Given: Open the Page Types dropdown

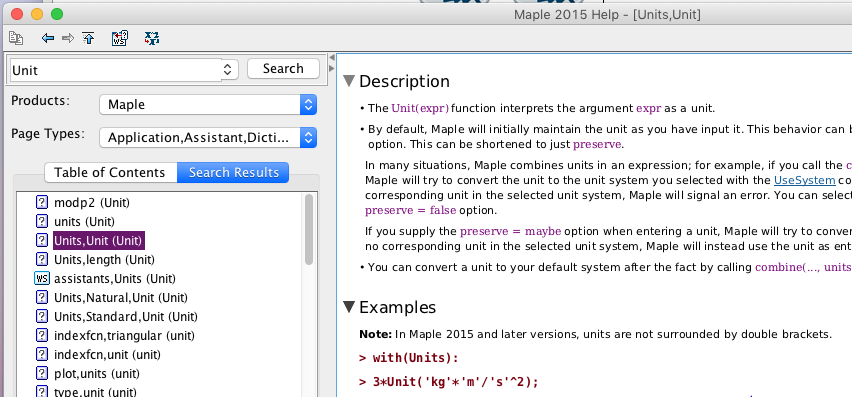Looking at the screenshot, I should (x=208, y=137).
